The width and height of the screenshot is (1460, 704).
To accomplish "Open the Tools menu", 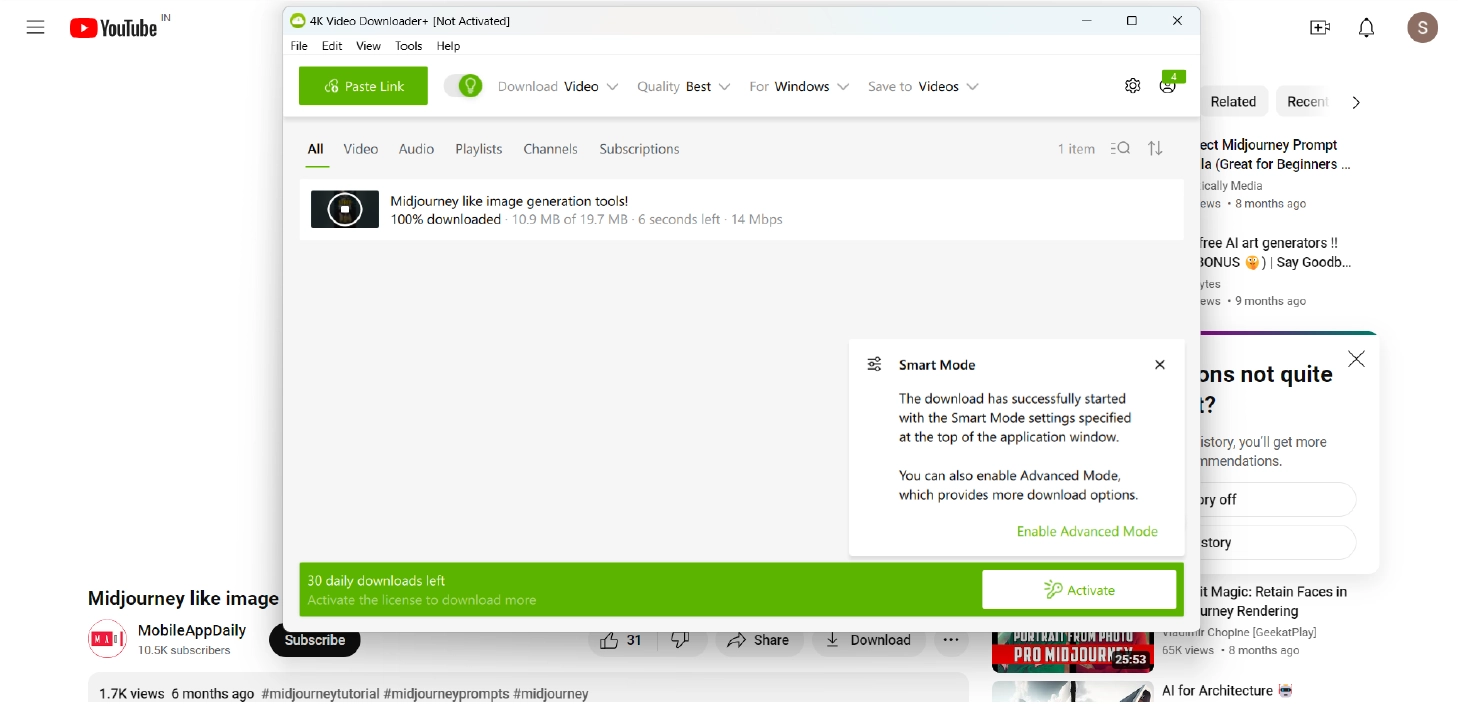I will (x=408, y=46).
